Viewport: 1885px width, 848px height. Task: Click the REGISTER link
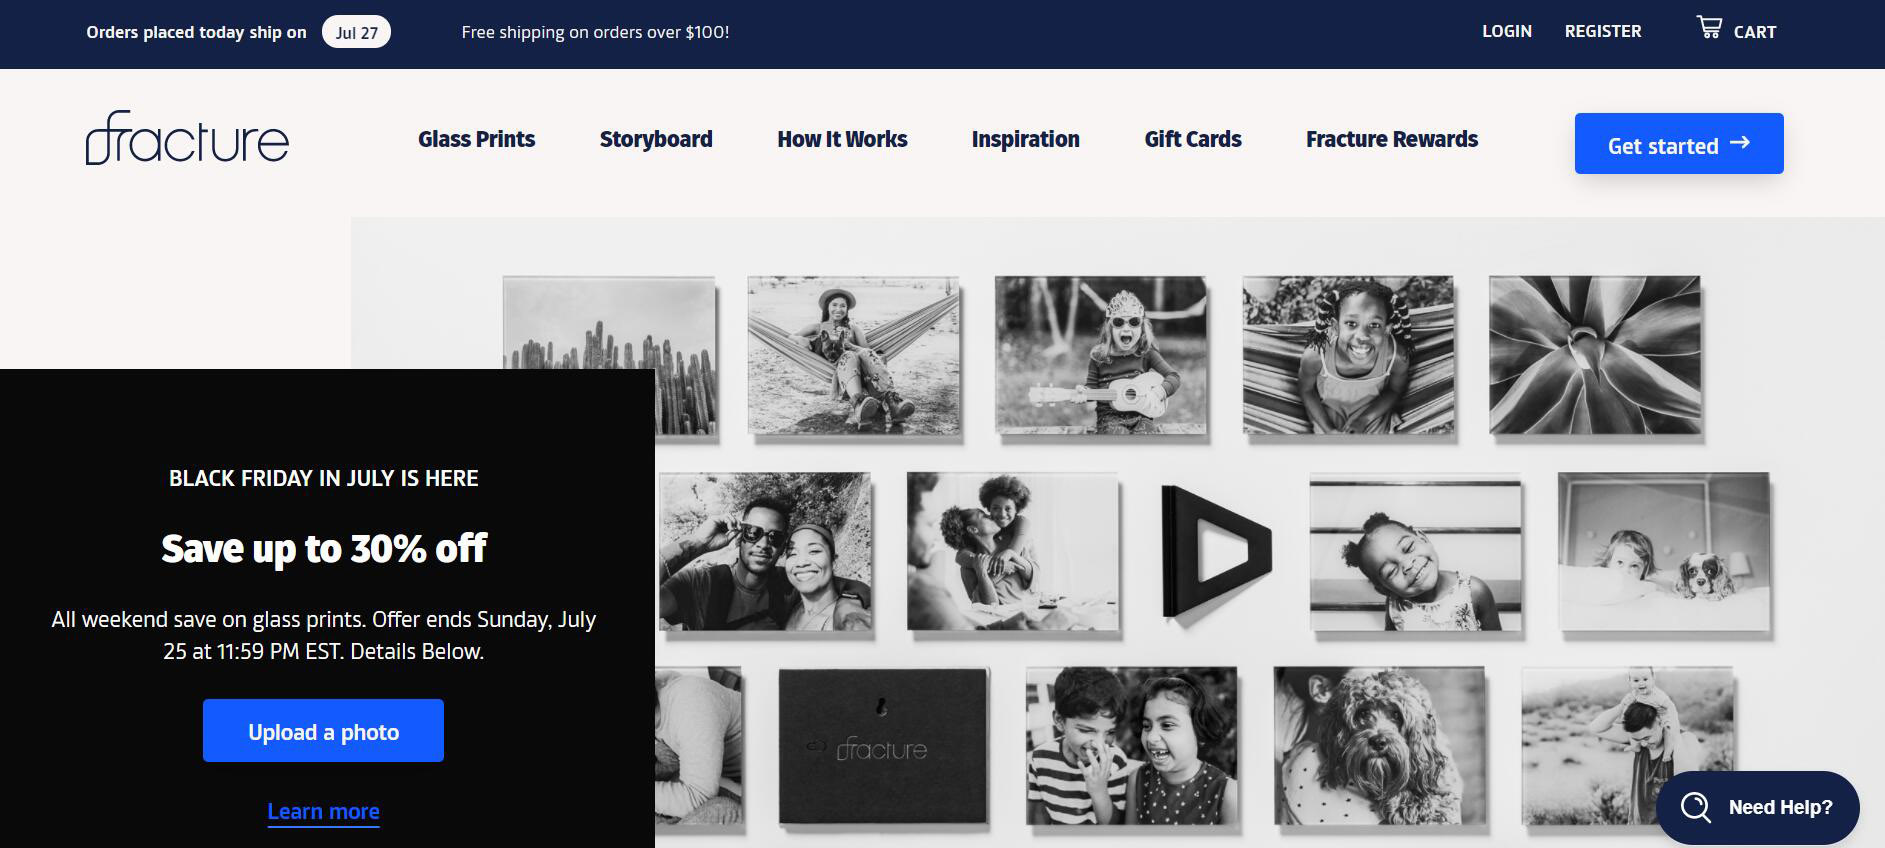point(1603,31)
